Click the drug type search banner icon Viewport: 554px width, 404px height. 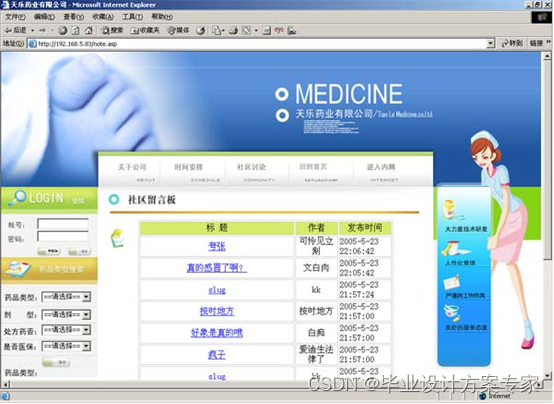(17, 269)
